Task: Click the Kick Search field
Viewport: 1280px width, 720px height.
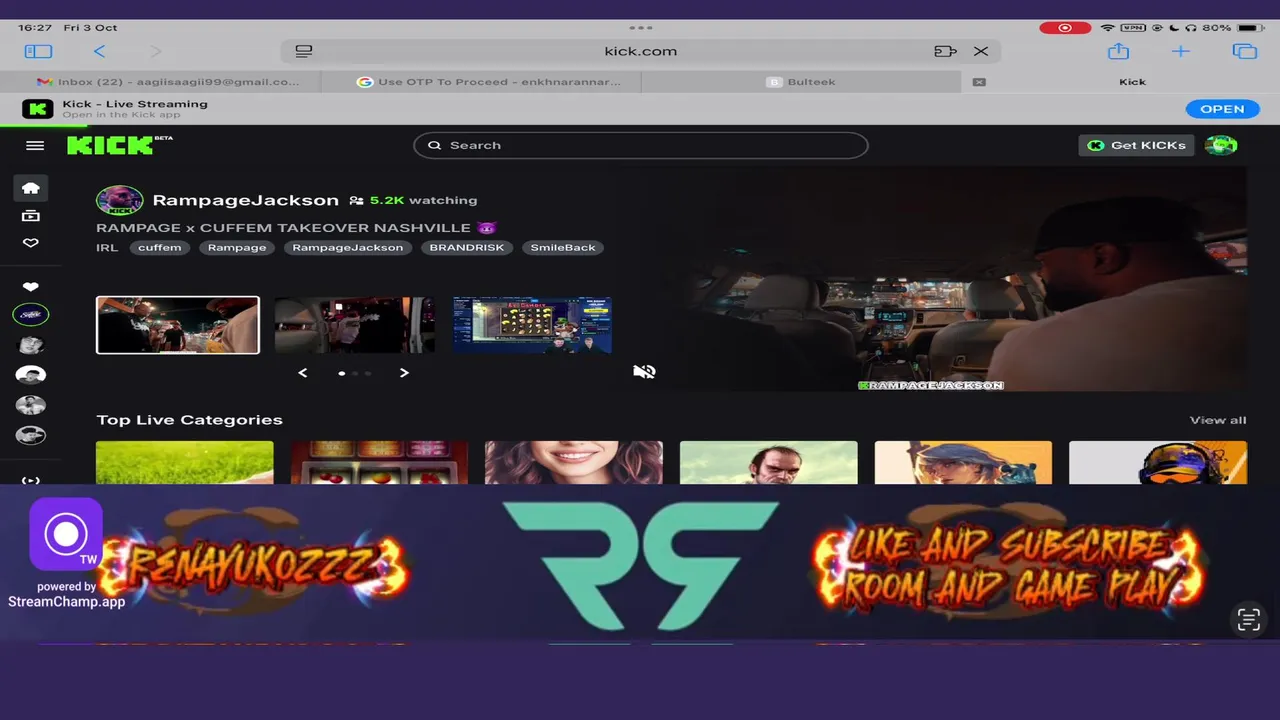Action: click(x=641, y=145)
